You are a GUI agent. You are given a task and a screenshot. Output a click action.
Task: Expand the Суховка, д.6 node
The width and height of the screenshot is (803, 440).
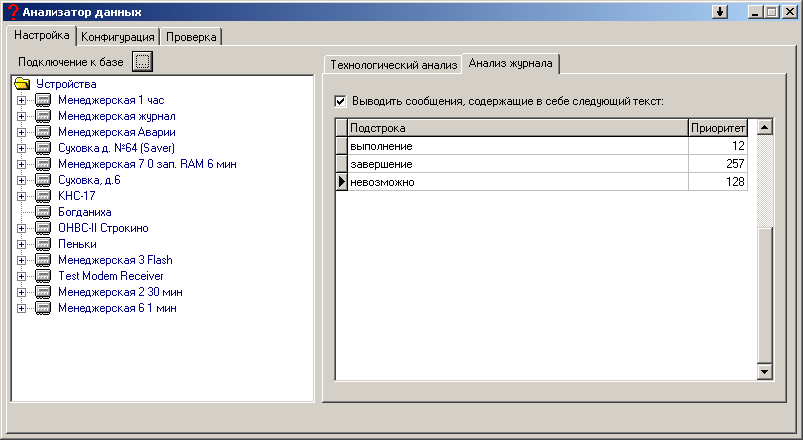click(x=21, y=180)
